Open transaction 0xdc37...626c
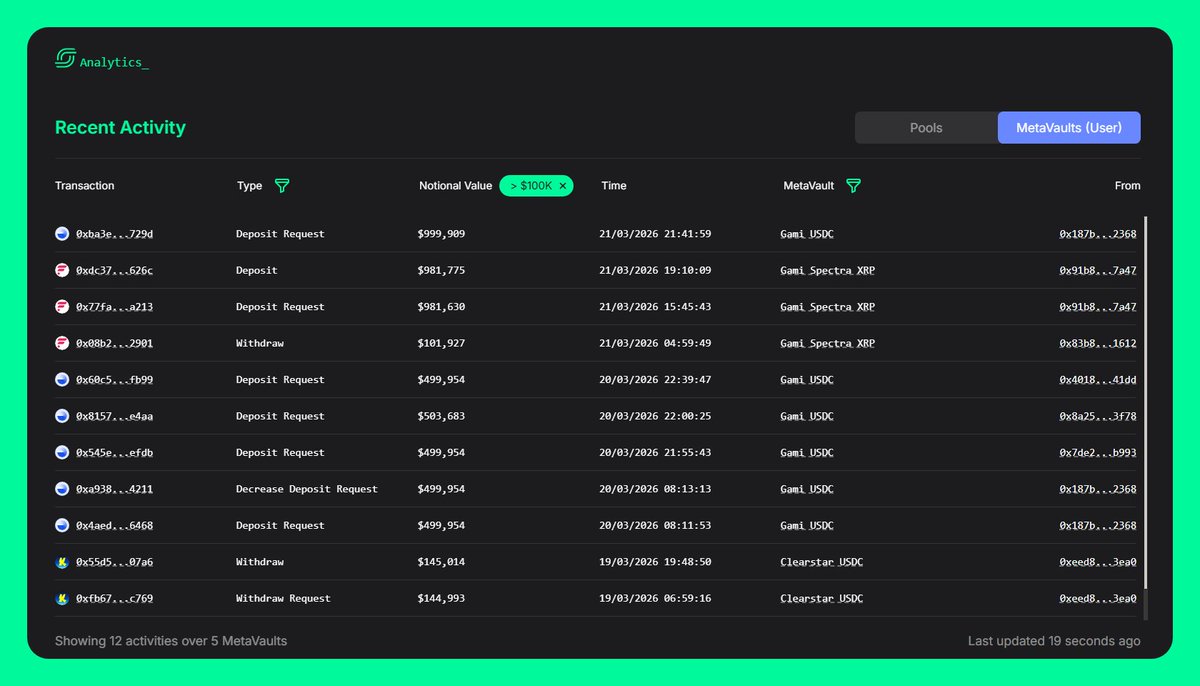The height and width of the screenshot is (686, 1200). 114,270
